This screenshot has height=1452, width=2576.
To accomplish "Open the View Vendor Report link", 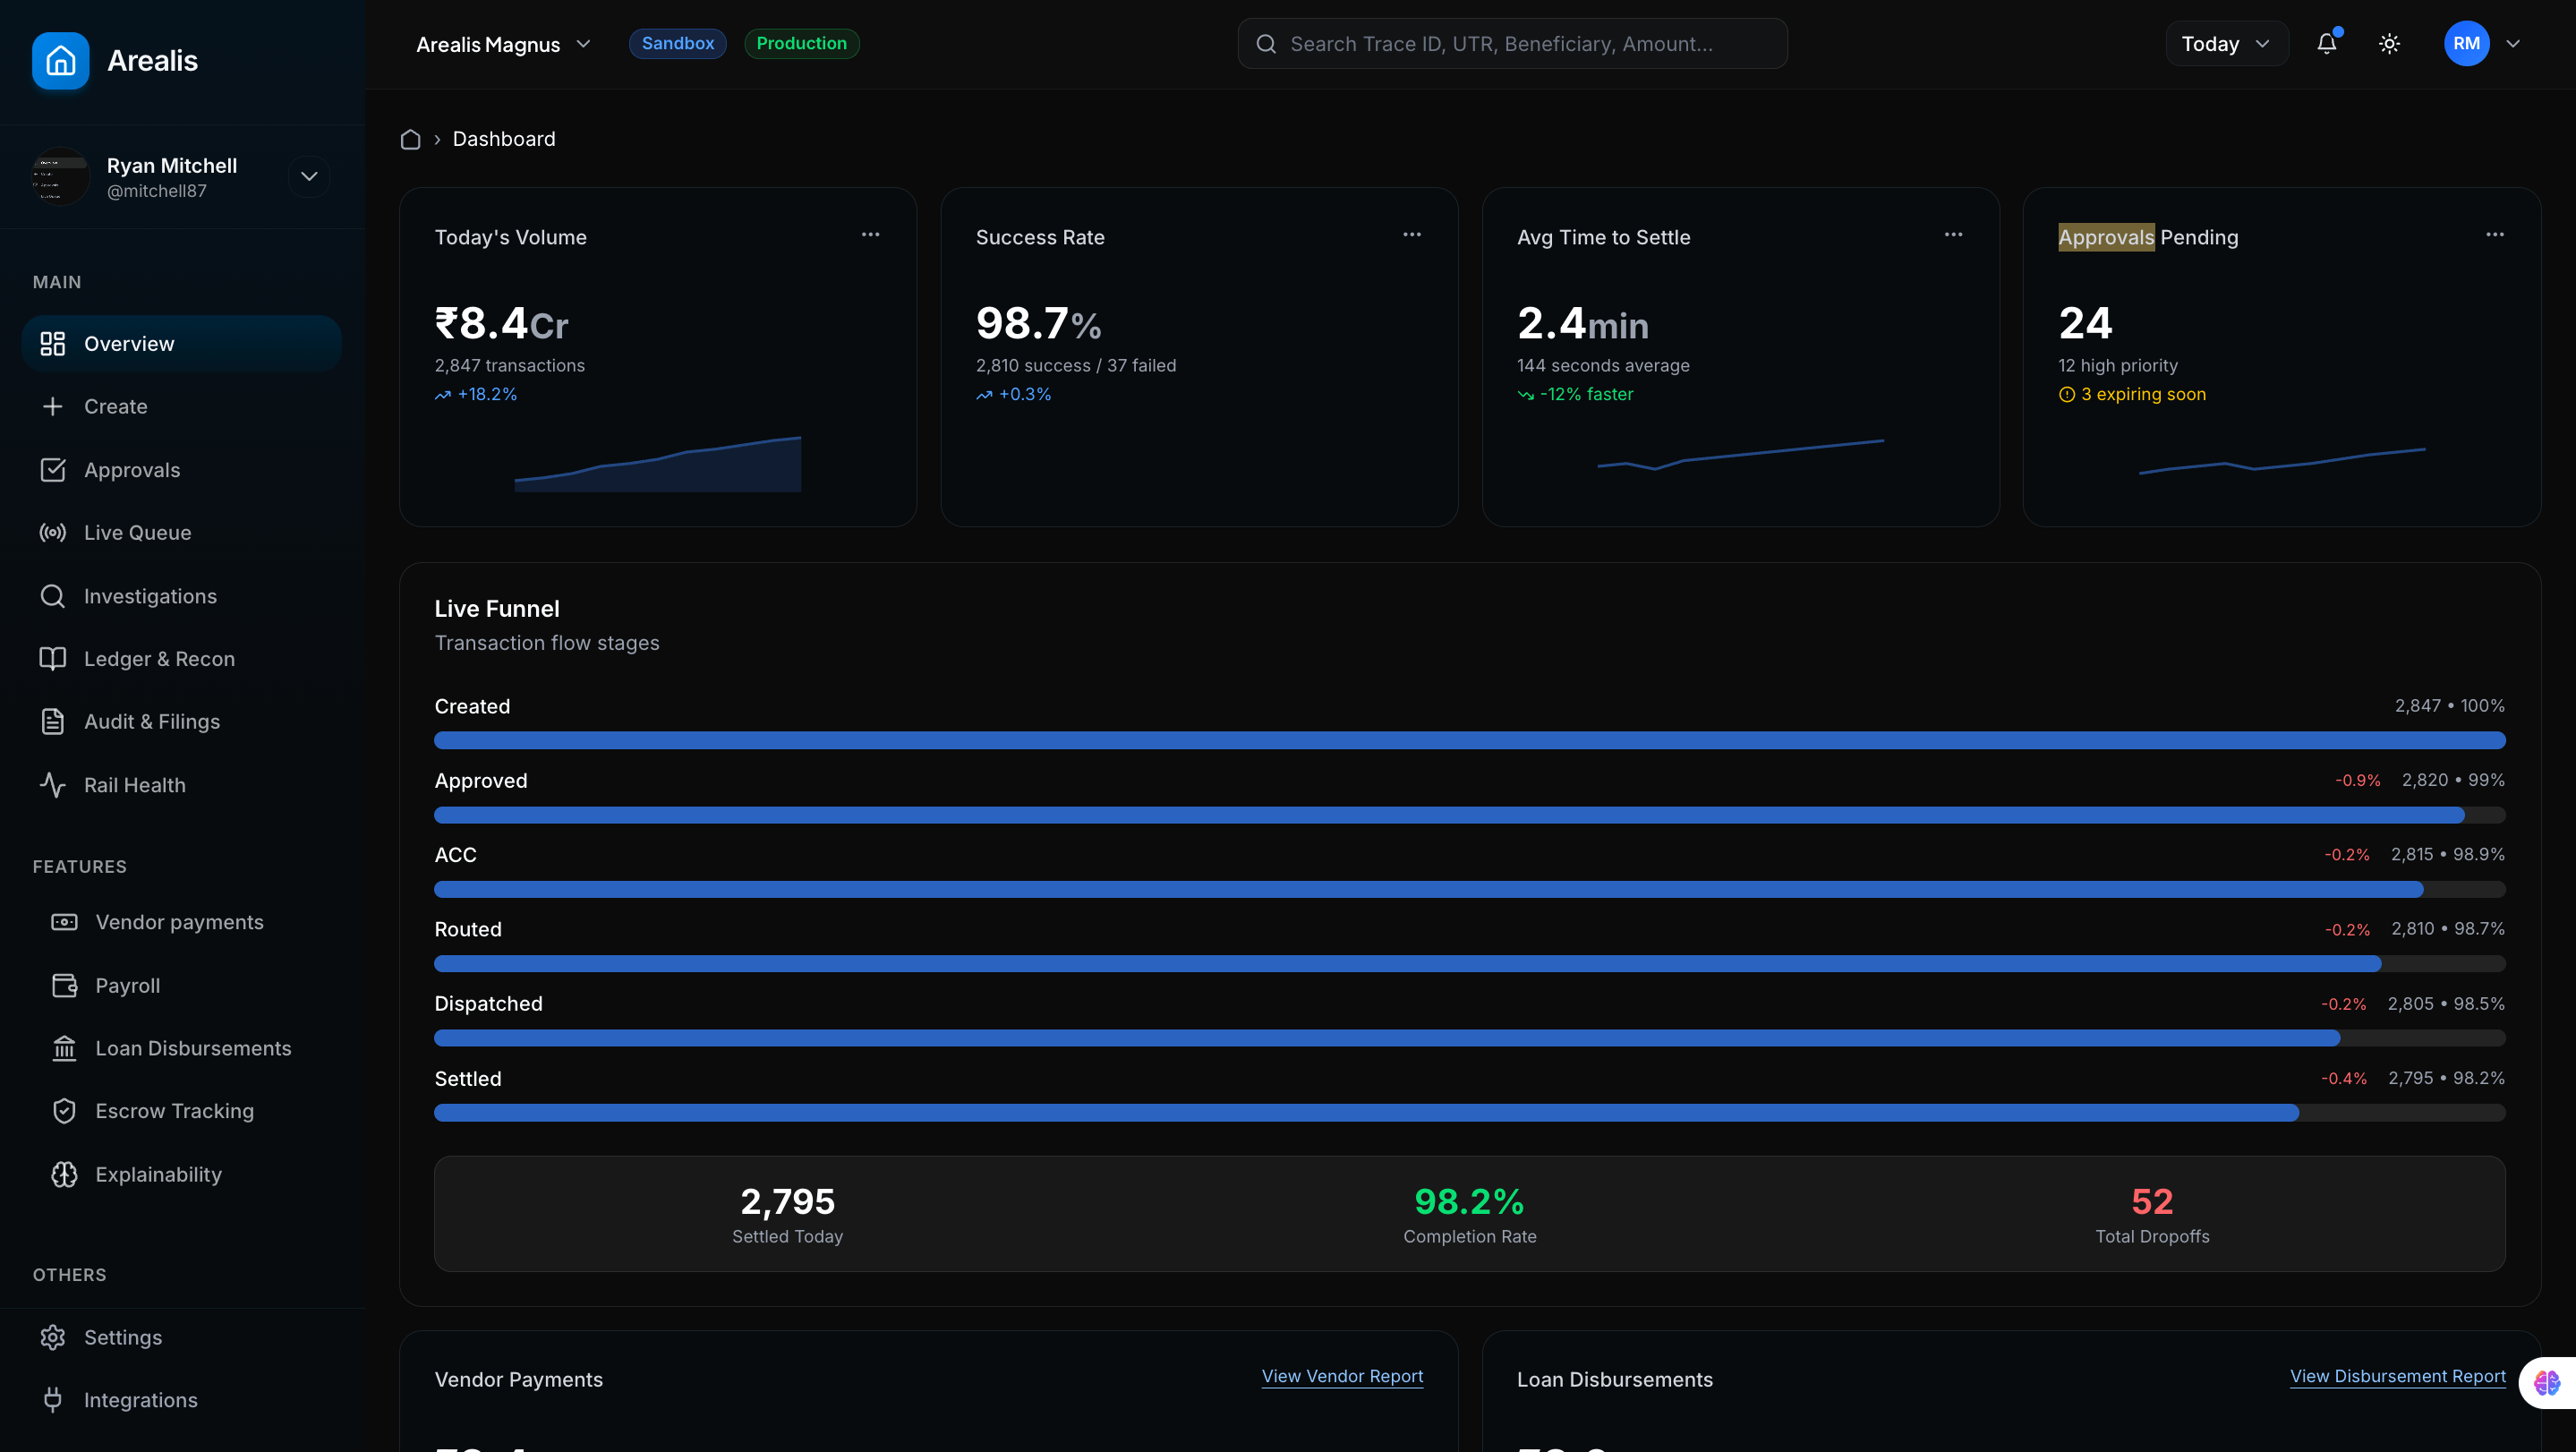I will (1342, 1377).
